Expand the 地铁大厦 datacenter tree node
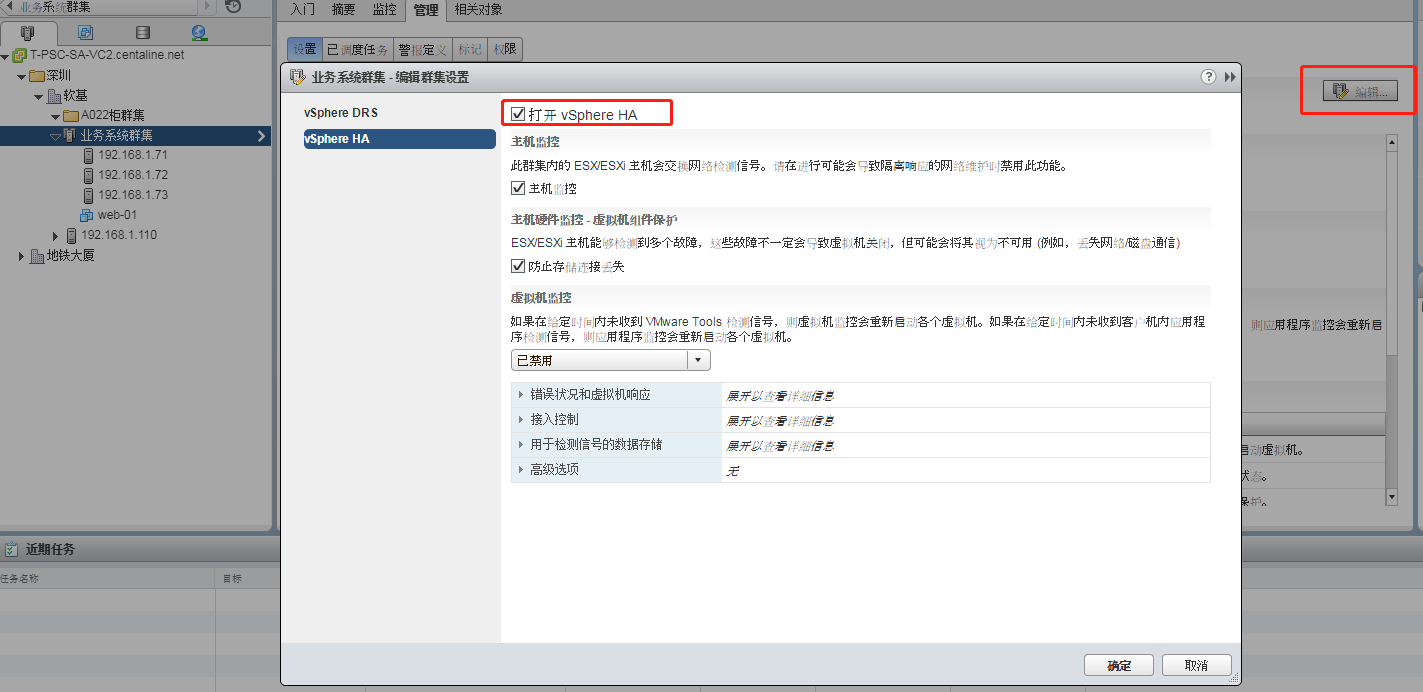 (22, 256)
